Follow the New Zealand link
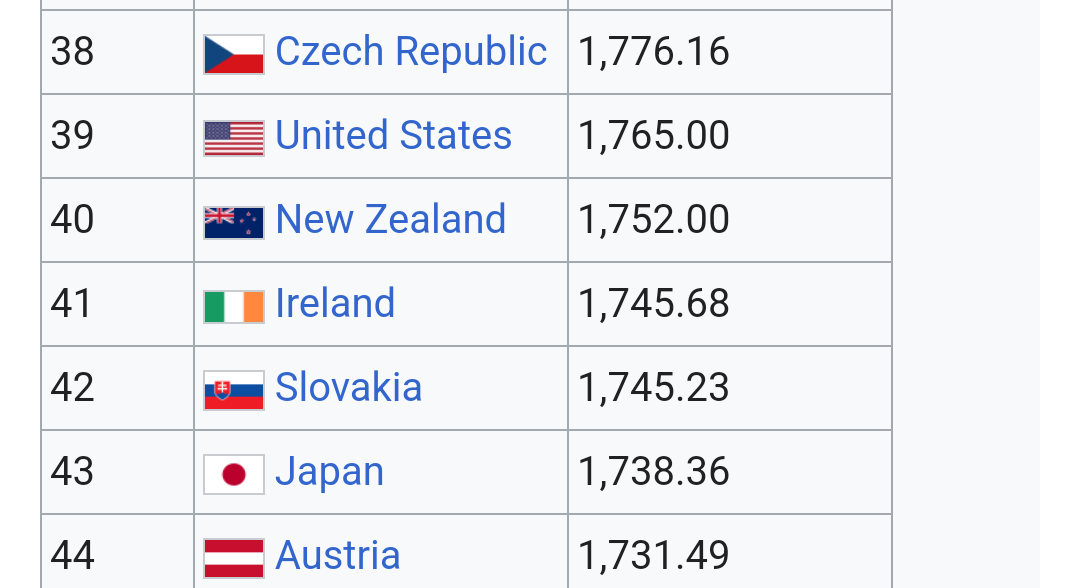The image size is (1080, 588). (x=390, y=220)
